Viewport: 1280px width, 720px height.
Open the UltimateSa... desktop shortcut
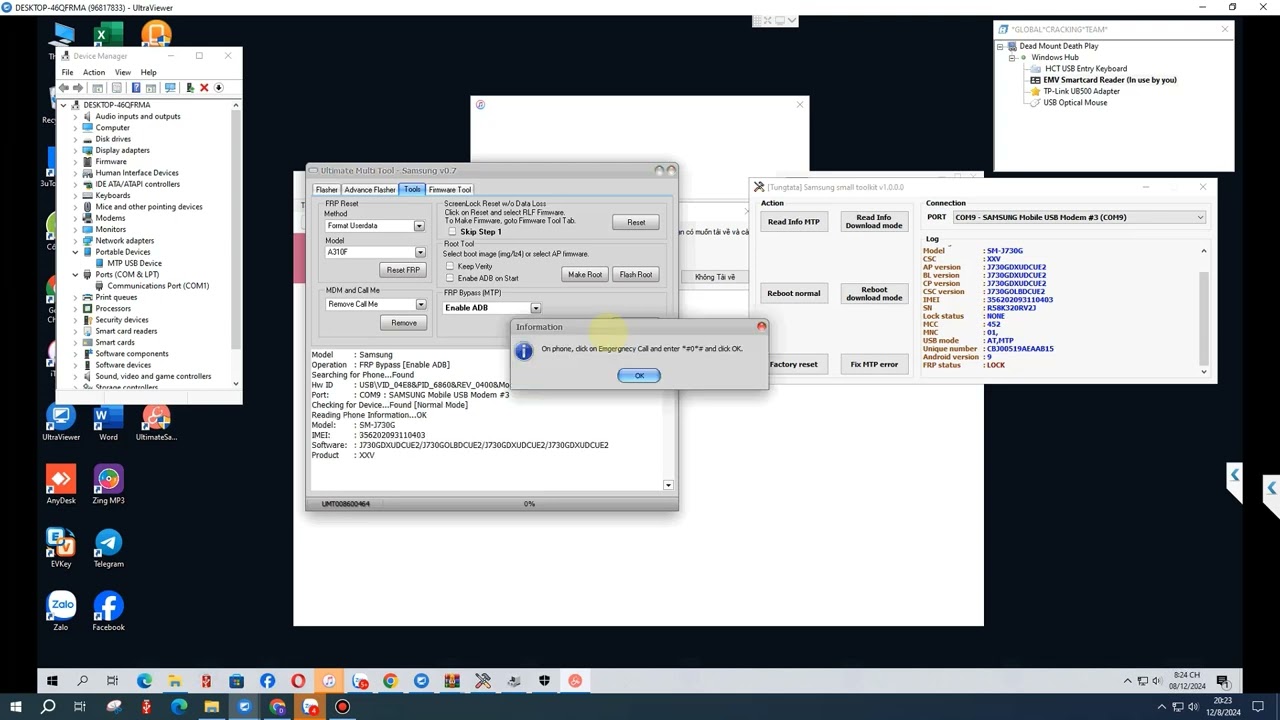pos(155,422)
